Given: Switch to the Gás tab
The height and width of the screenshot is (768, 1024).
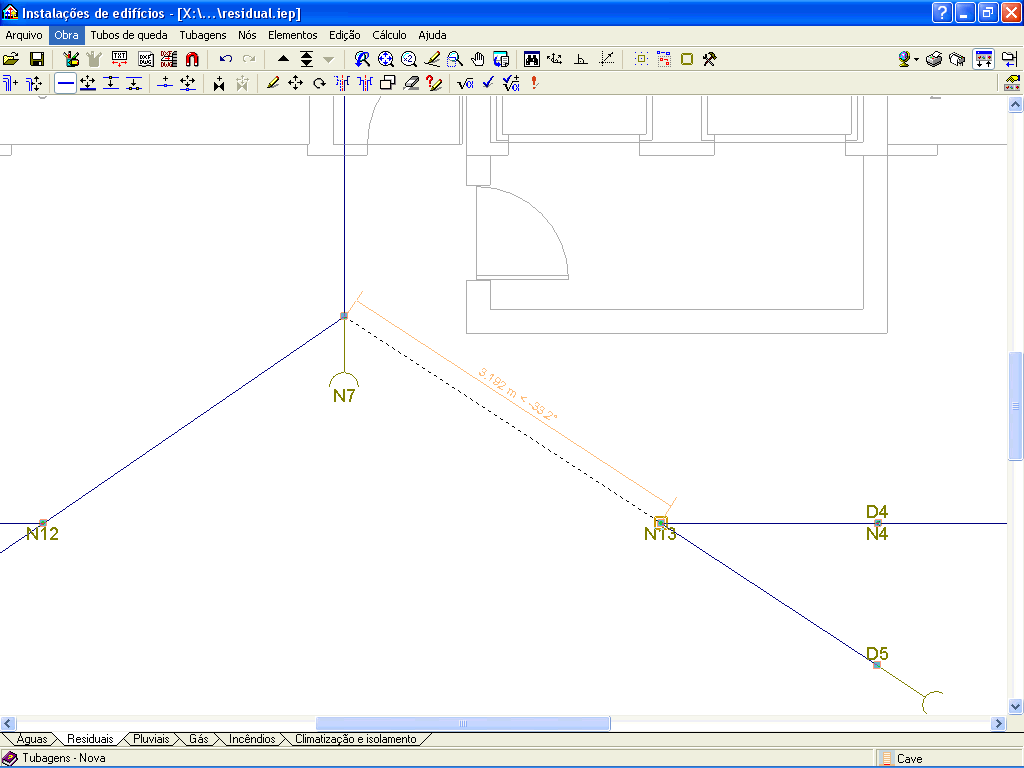Looking at the screenshot, I should coord(199,739).
